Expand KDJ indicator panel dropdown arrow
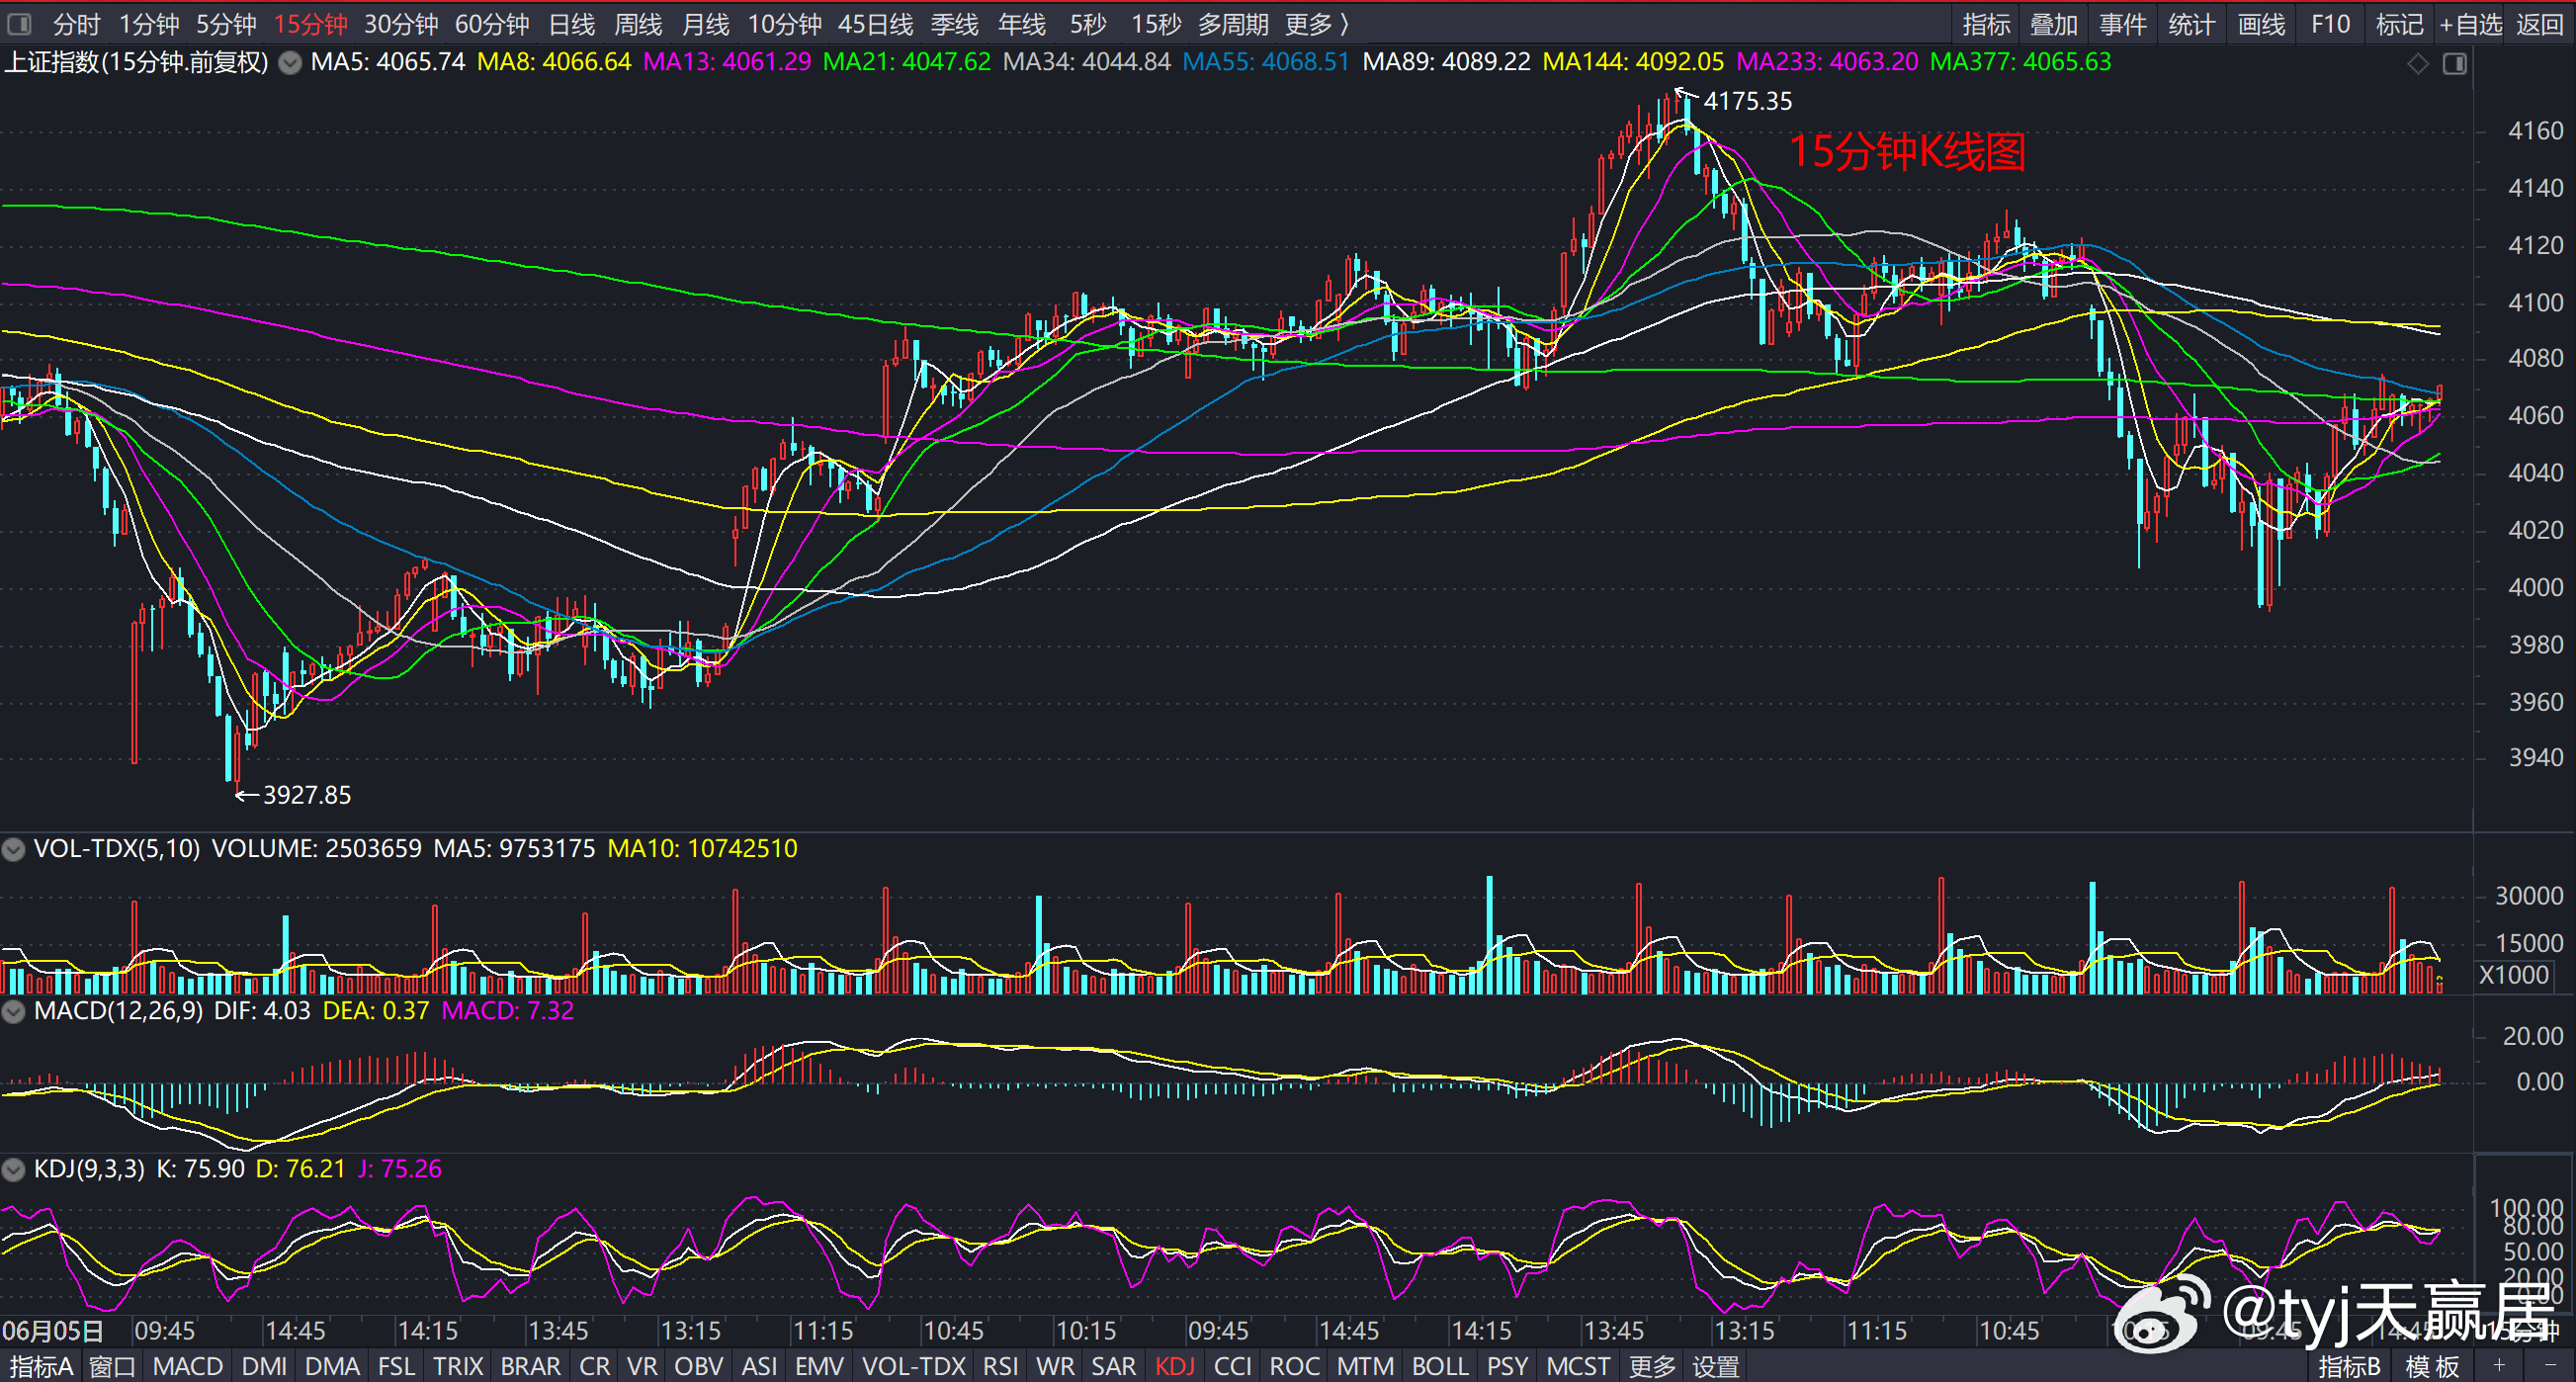2576x1382 pixels. 13,1170
